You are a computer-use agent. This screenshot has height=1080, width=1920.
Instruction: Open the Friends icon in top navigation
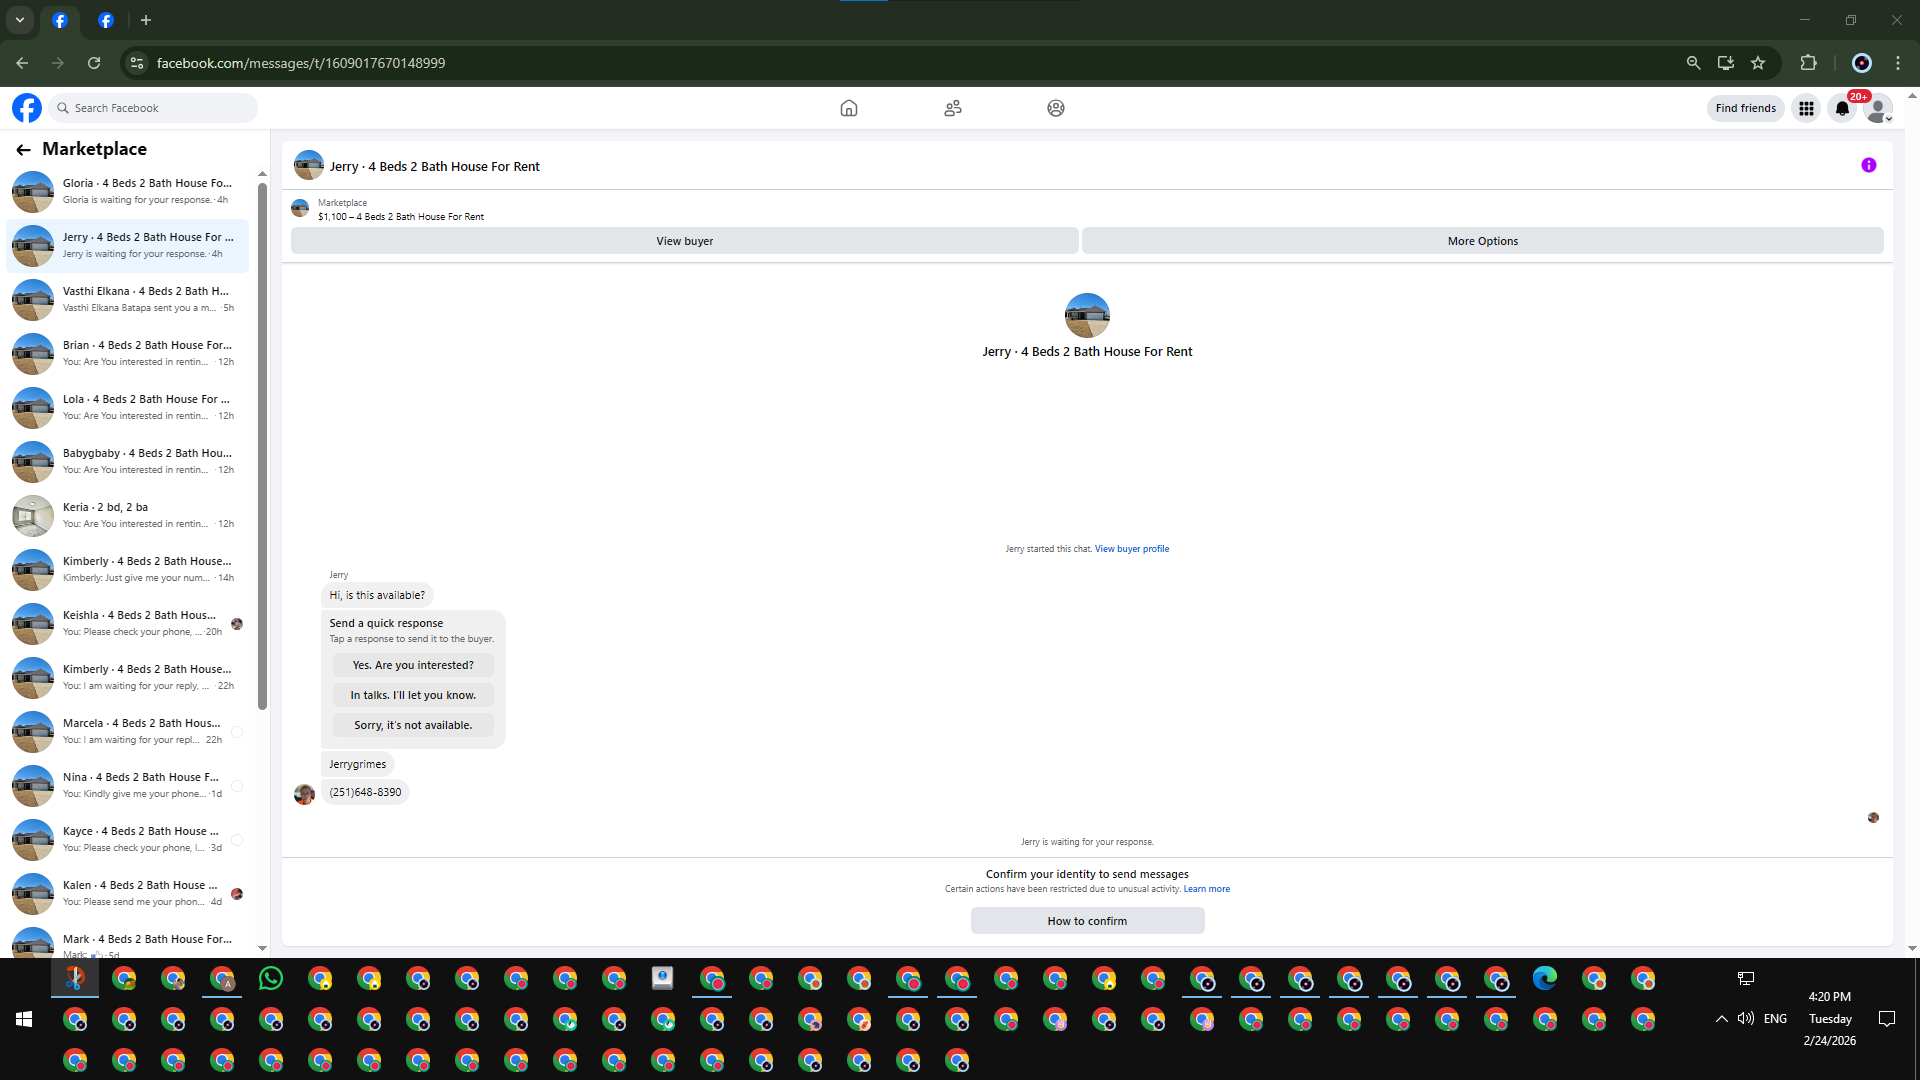tap(952, 108)
